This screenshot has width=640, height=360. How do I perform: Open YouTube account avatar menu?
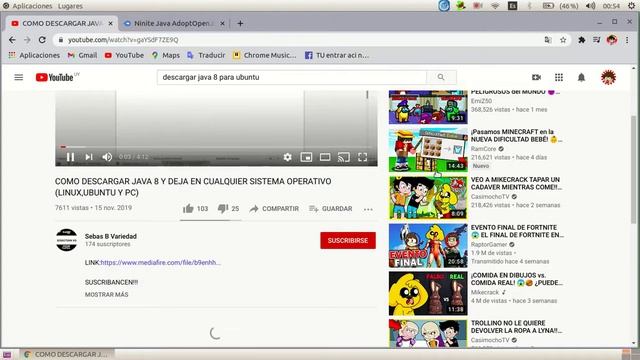point(608,77)
